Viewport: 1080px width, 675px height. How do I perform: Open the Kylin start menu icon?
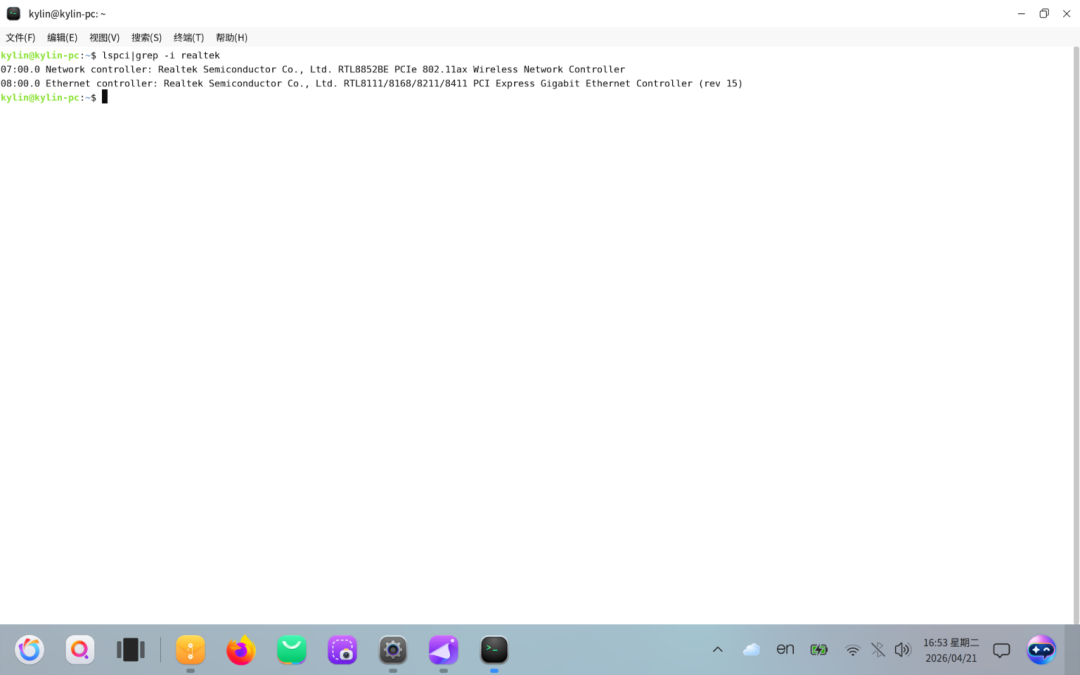coord(30,650)
